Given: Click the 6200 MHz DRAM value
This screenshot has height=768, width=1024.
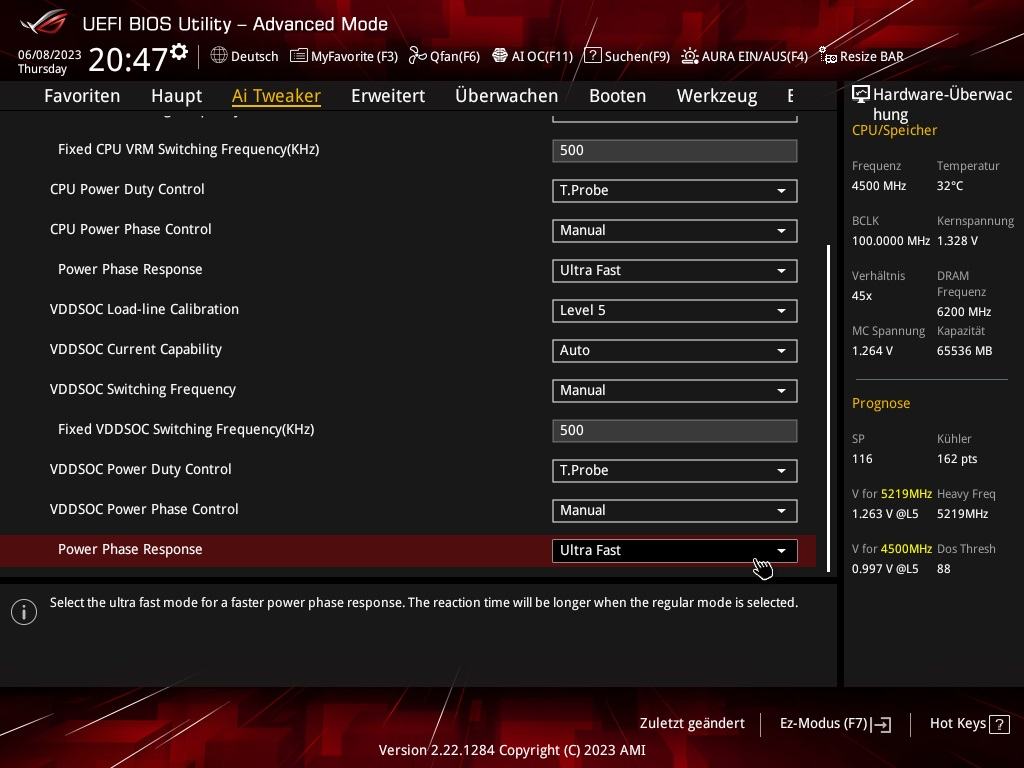Looking at the screenshot, I should pos(964,312).
